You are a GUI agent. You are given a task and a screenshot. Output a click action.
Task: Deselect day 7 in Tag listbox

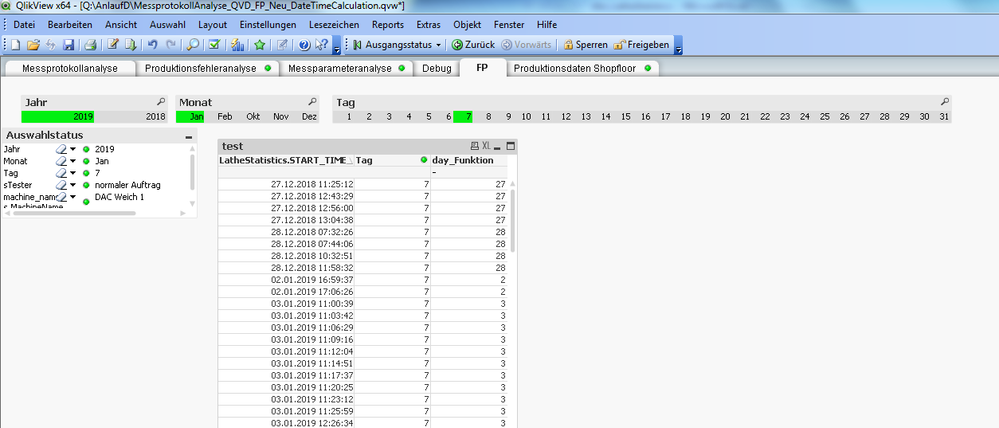tap(464, 117)
